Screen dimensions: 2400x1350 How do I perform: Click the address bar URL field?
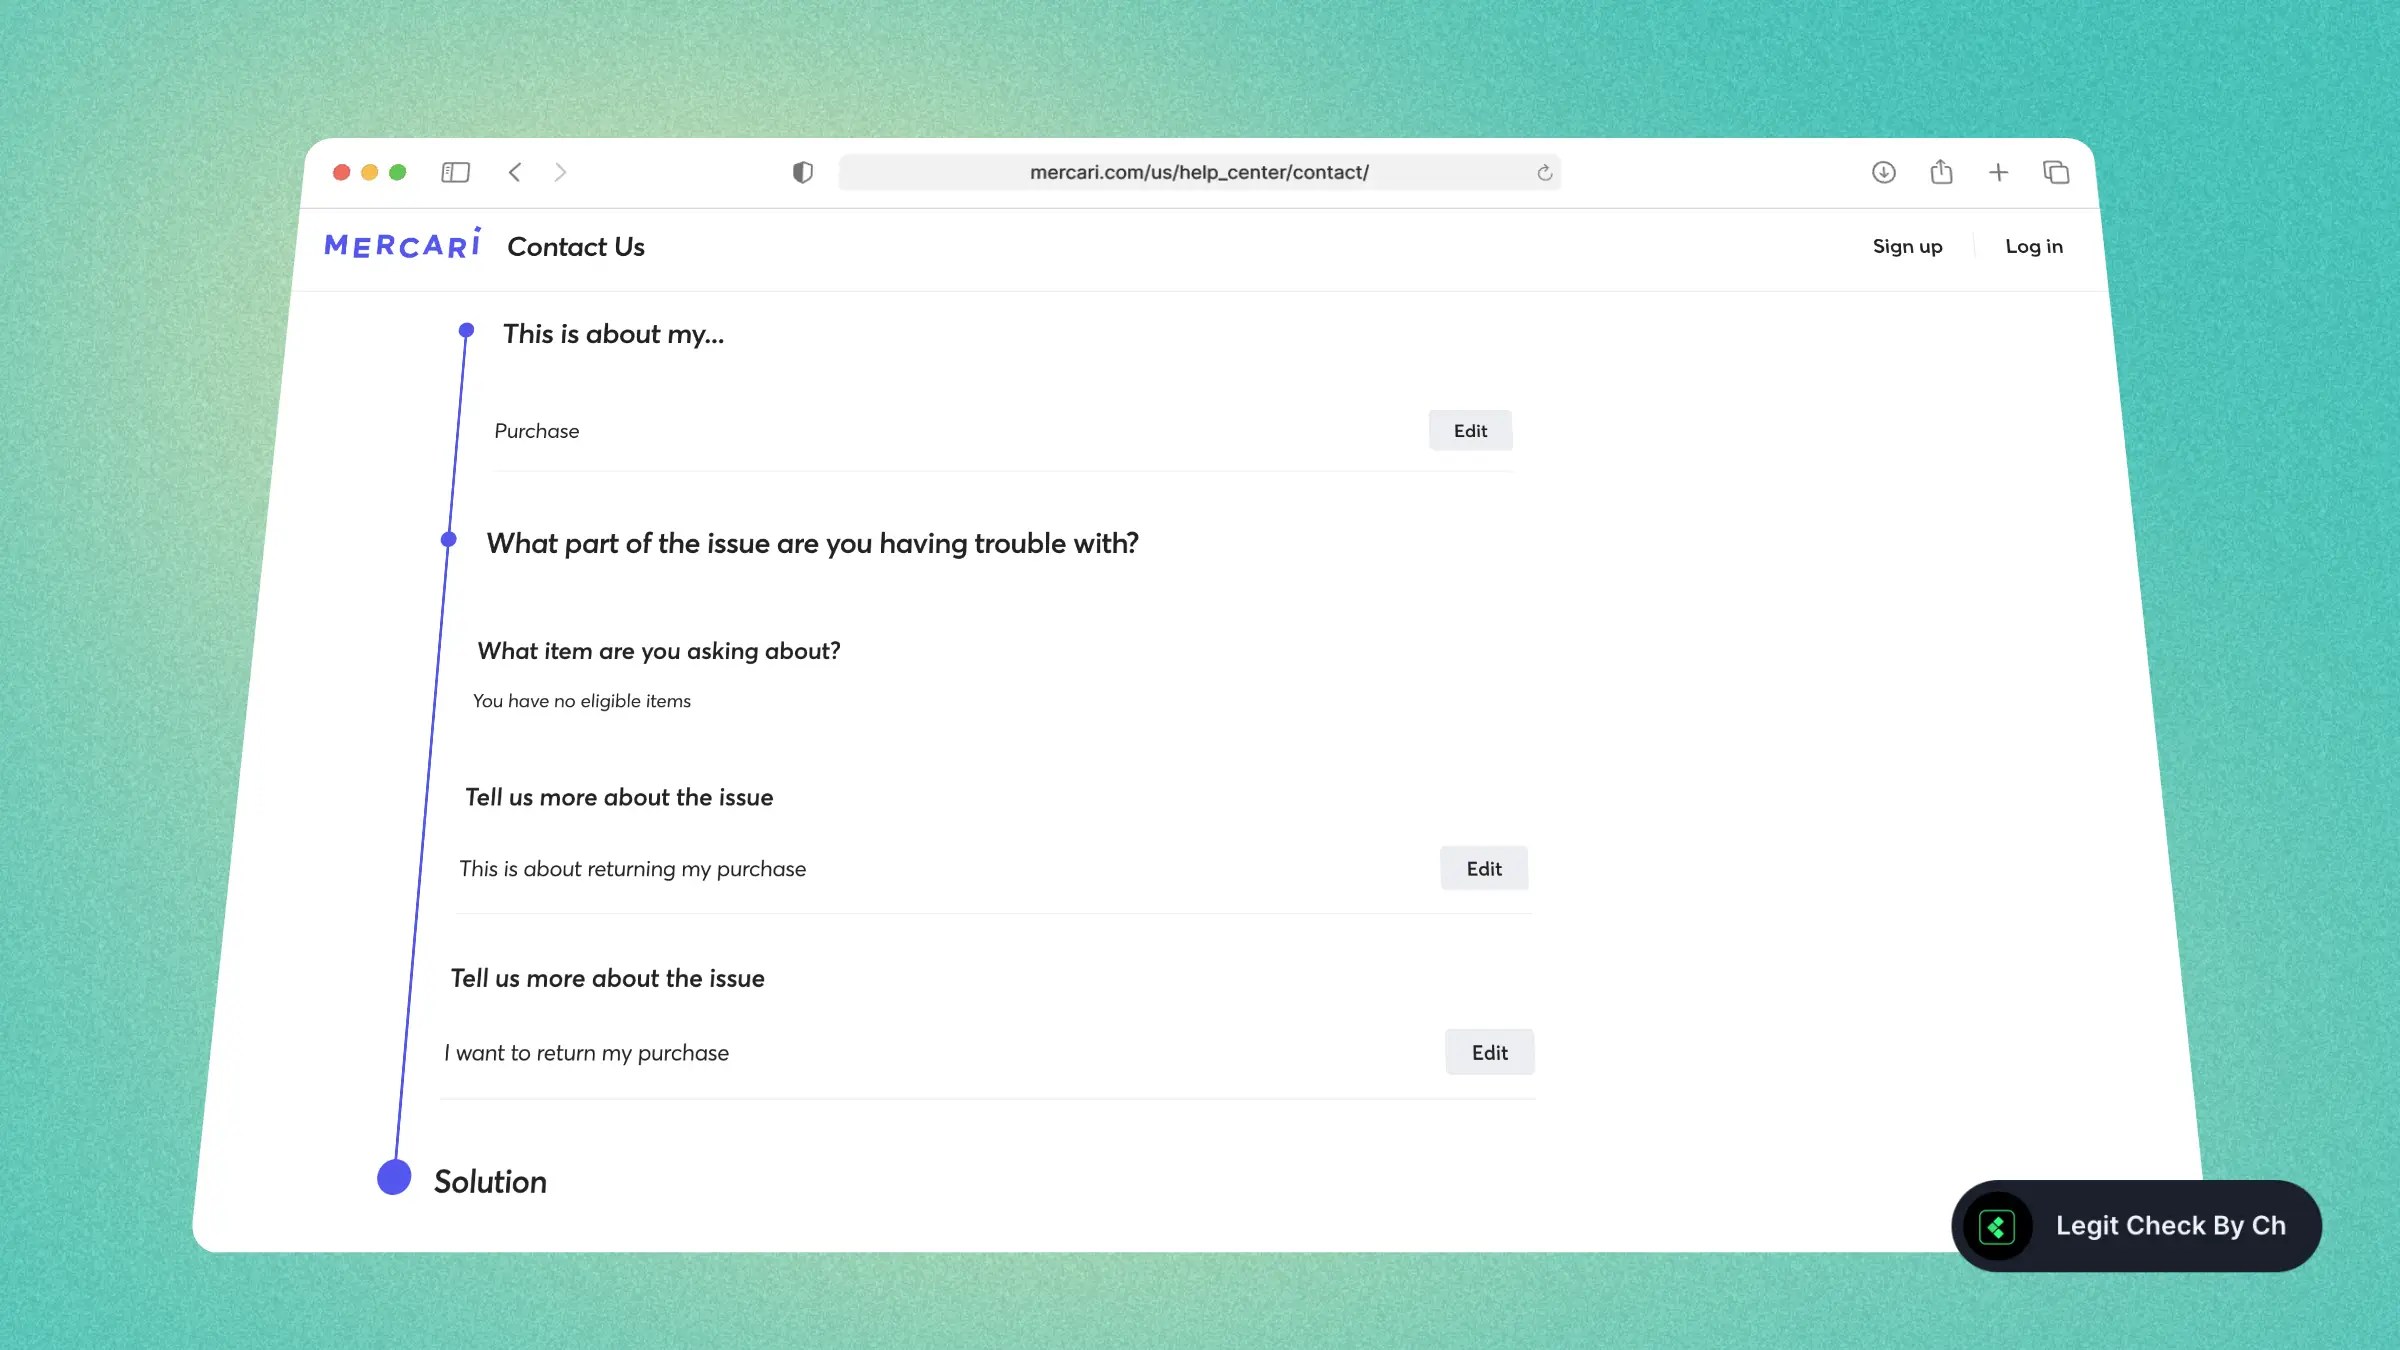tap(1199, 171)
